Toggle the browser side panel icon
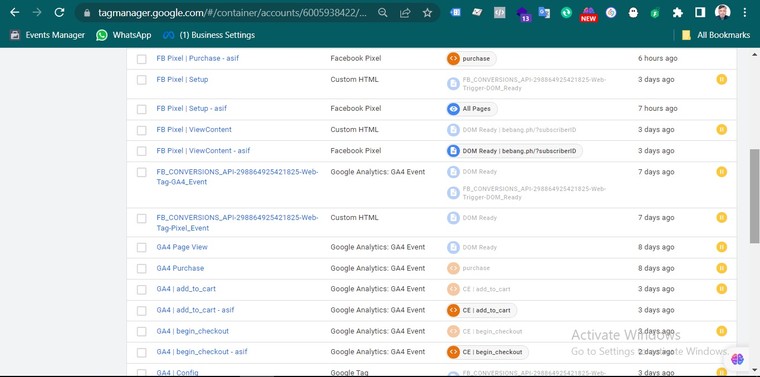Screen dimensions: 760x377 [x=699, y=13]
